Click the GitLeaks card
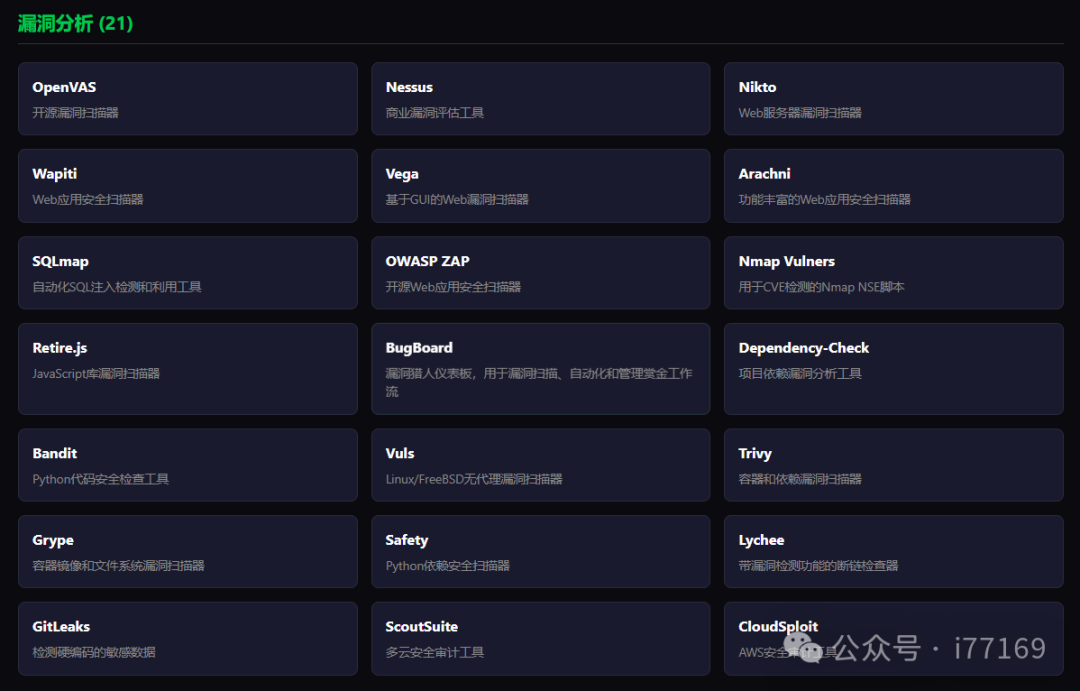1080x691 pixels. point(187,639)
